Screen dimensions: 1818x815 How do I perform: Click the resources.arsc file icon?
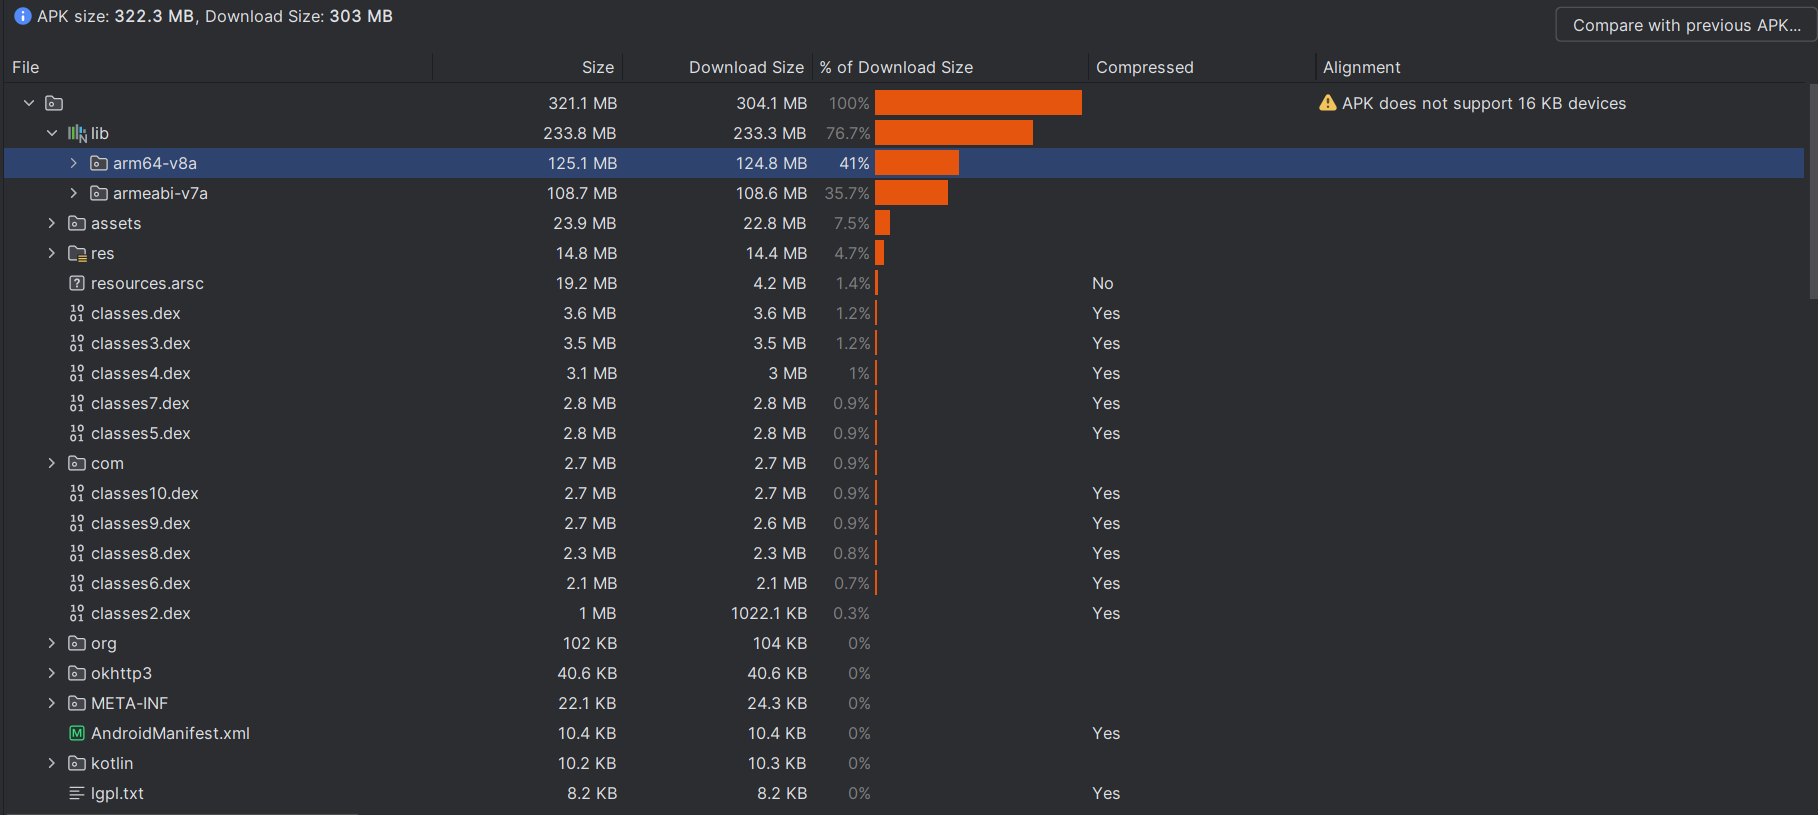coord(77,283)
